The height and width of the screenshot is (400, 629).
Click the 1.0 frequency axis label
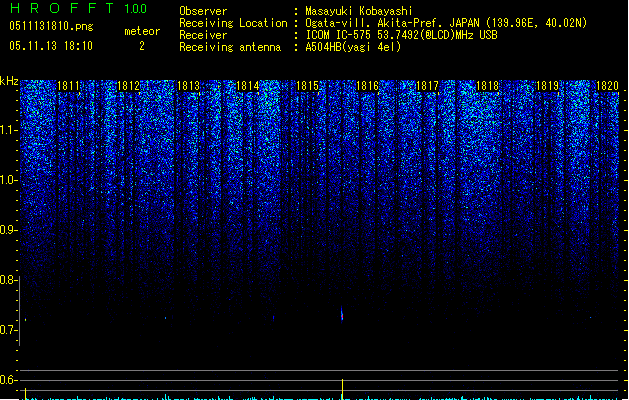click(x=9, y=180)
